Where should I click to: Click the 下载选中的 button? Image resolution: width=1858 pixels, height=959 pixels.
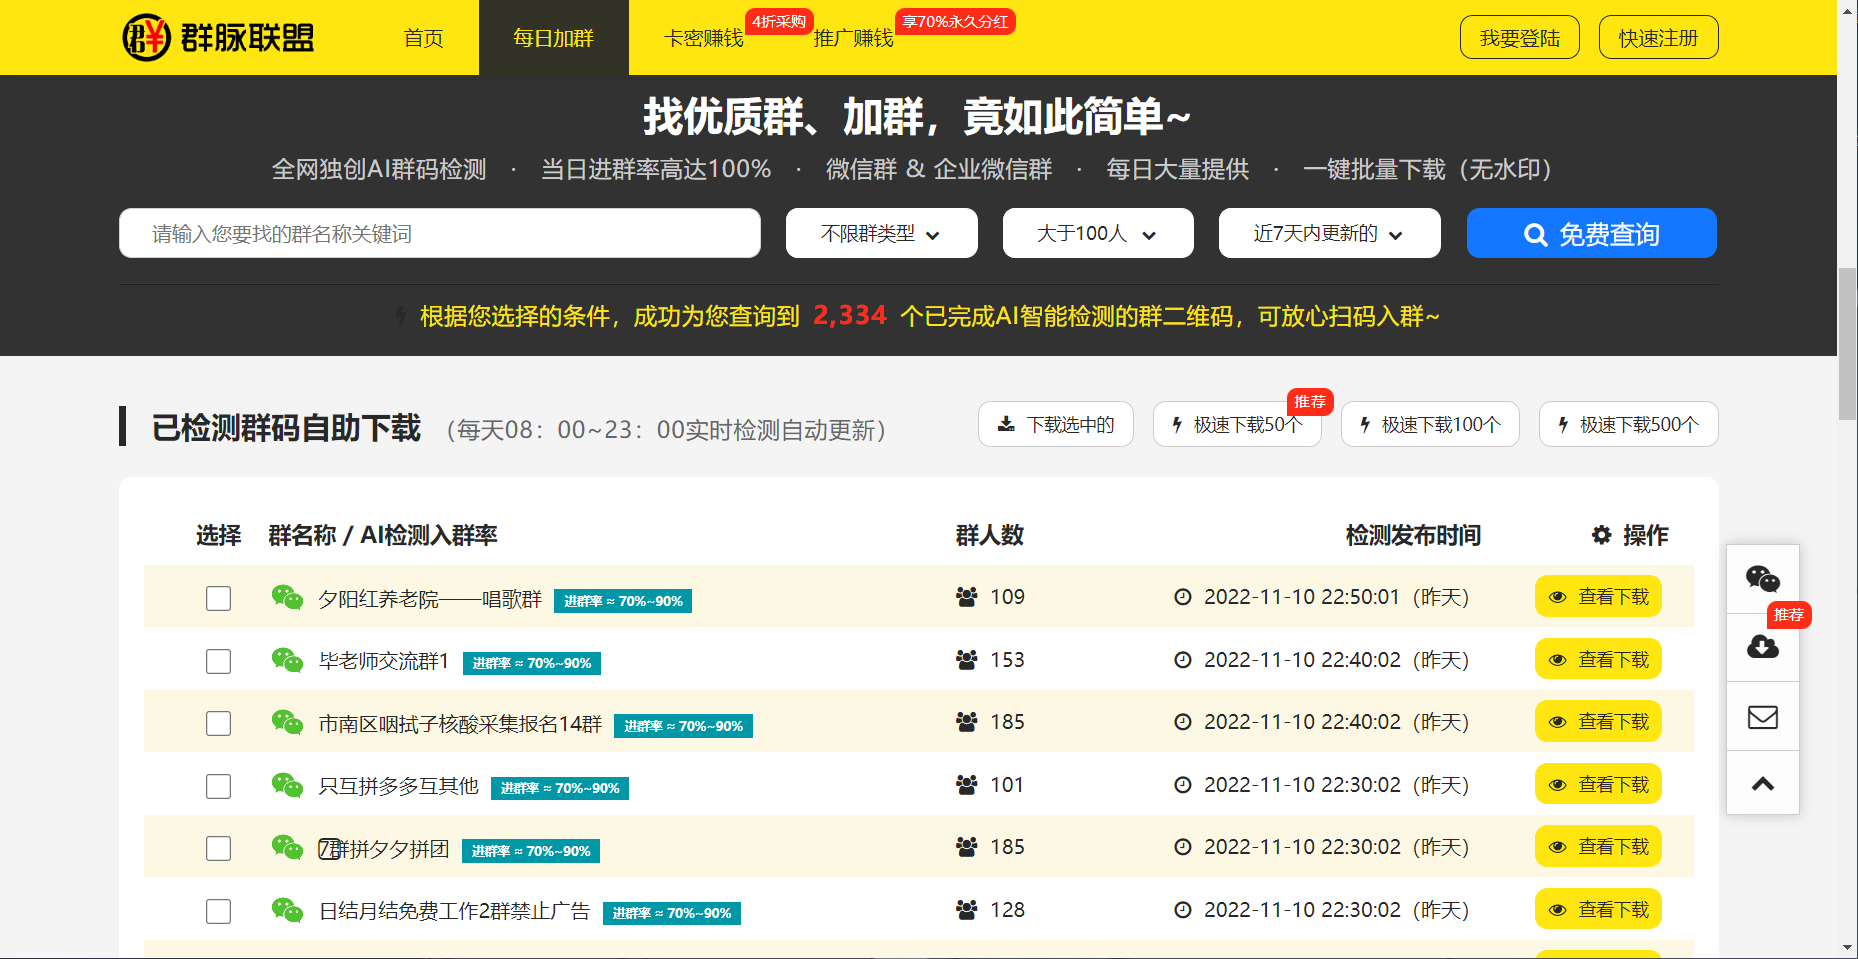click(x=1056, y=424)
